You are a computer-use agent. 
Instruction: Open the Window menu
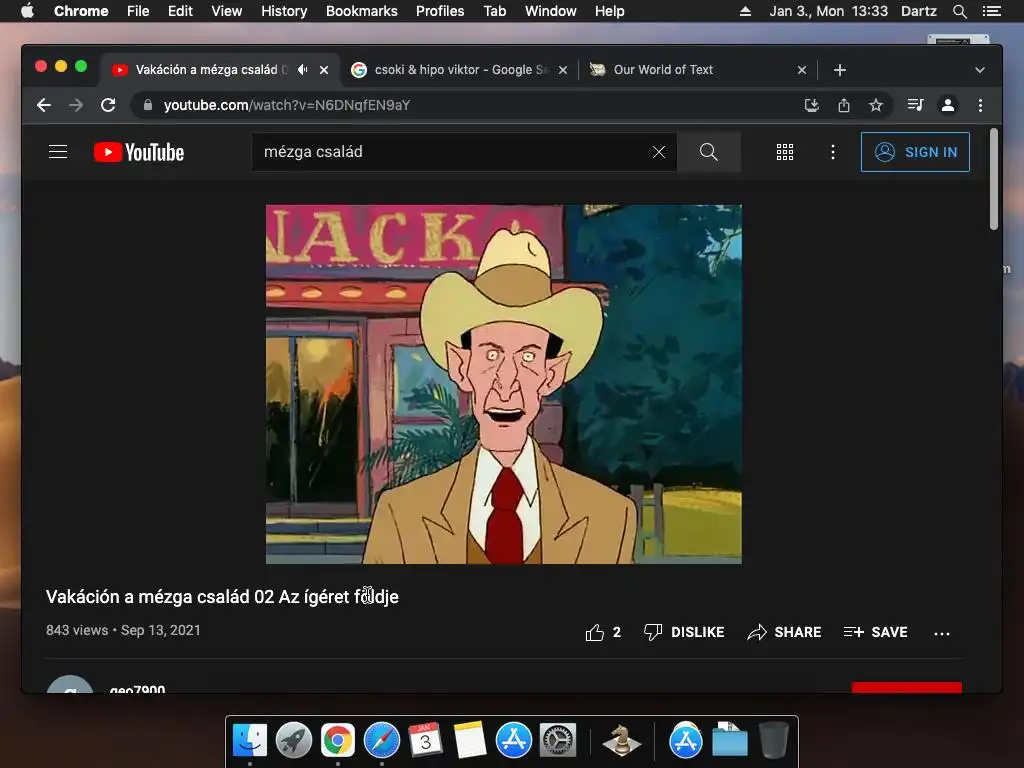pyautogui.click(x=551, y=11)
